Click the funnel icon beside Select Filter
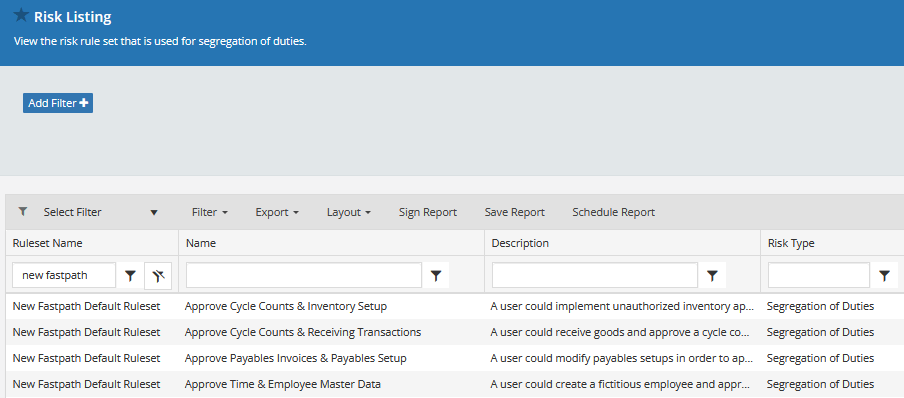The image size is (904, 398). pyautogui.click(x=22, y=212)
